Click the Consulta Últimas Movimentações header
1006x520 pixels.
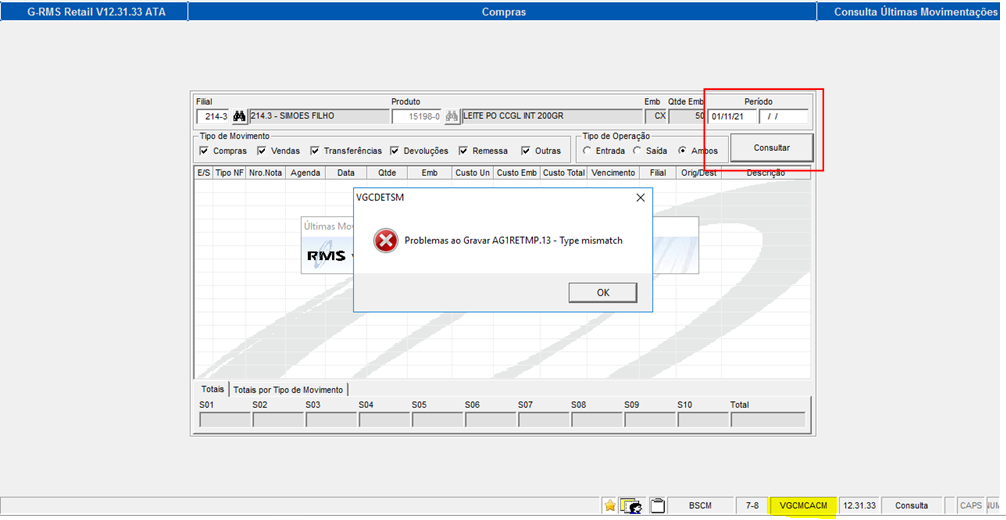tap(916, 12)
